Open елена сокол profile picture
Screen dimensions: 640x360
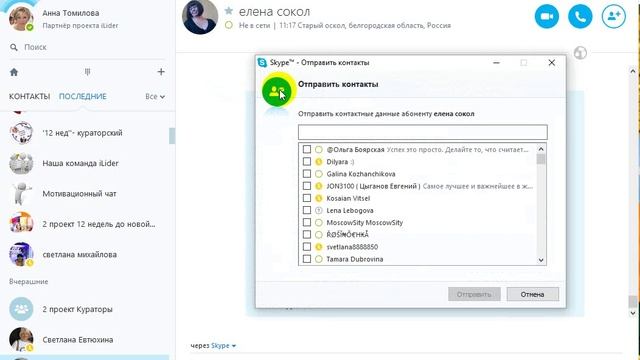point(200,17)
